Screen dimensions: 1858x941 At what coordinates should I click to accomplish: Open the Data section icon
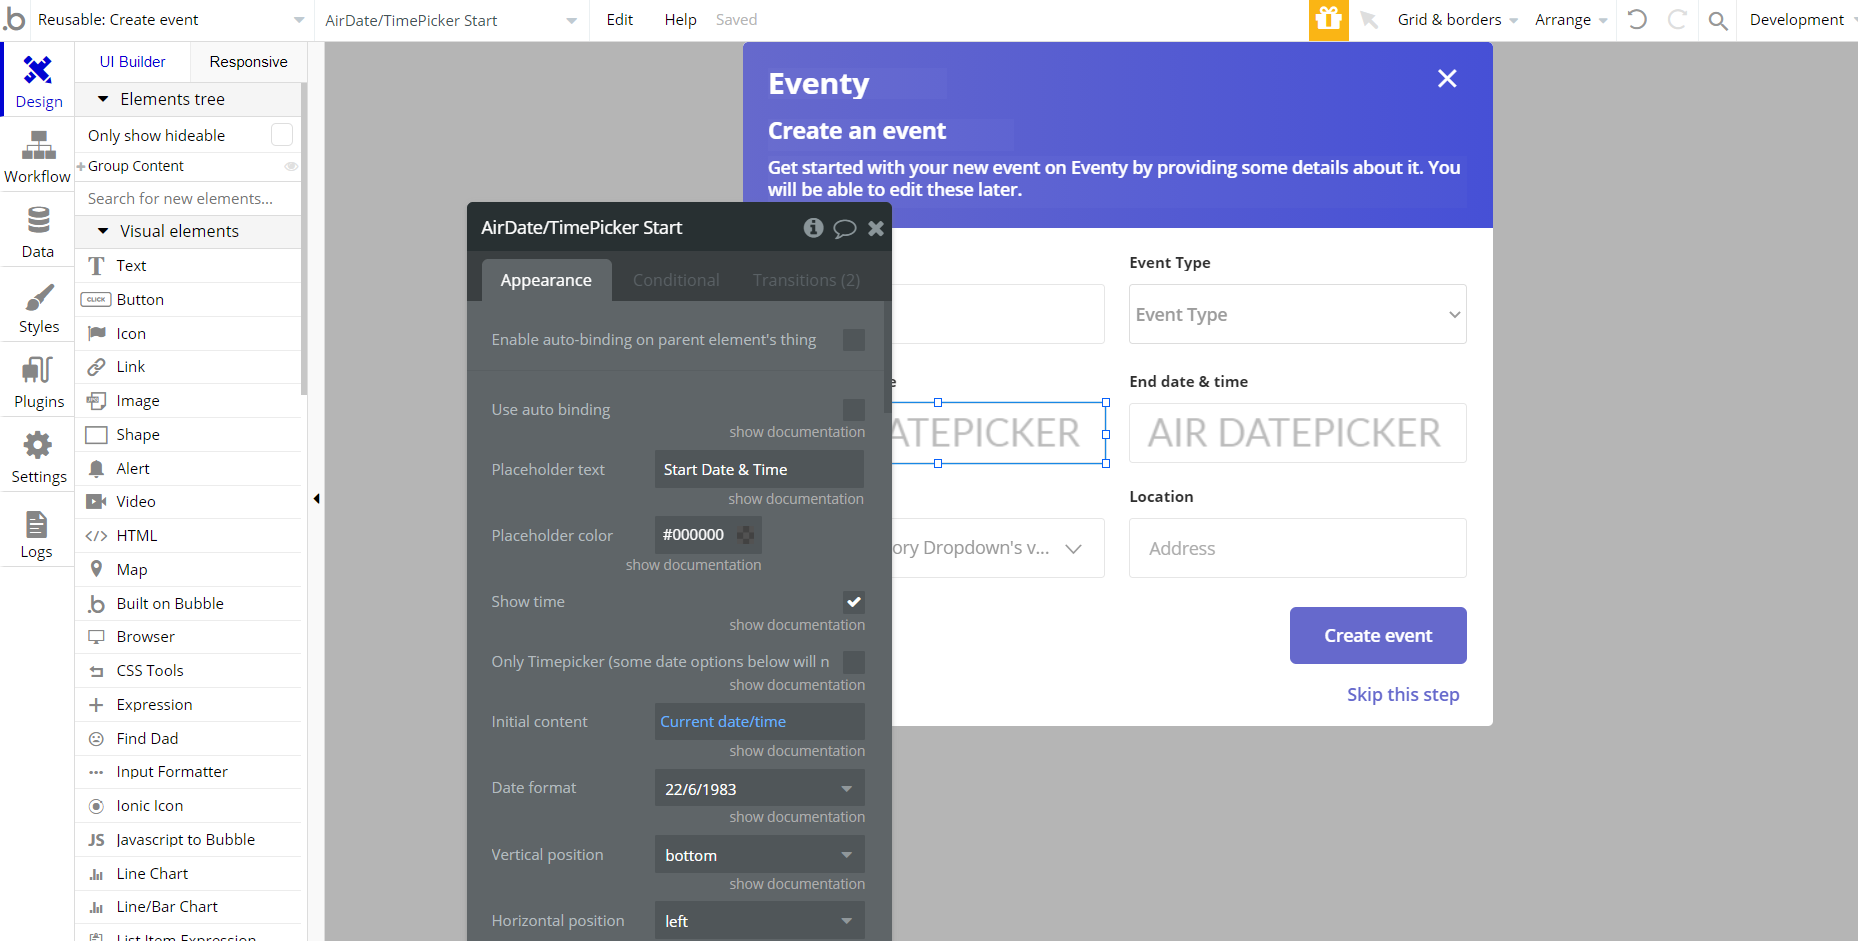(38, 221)
